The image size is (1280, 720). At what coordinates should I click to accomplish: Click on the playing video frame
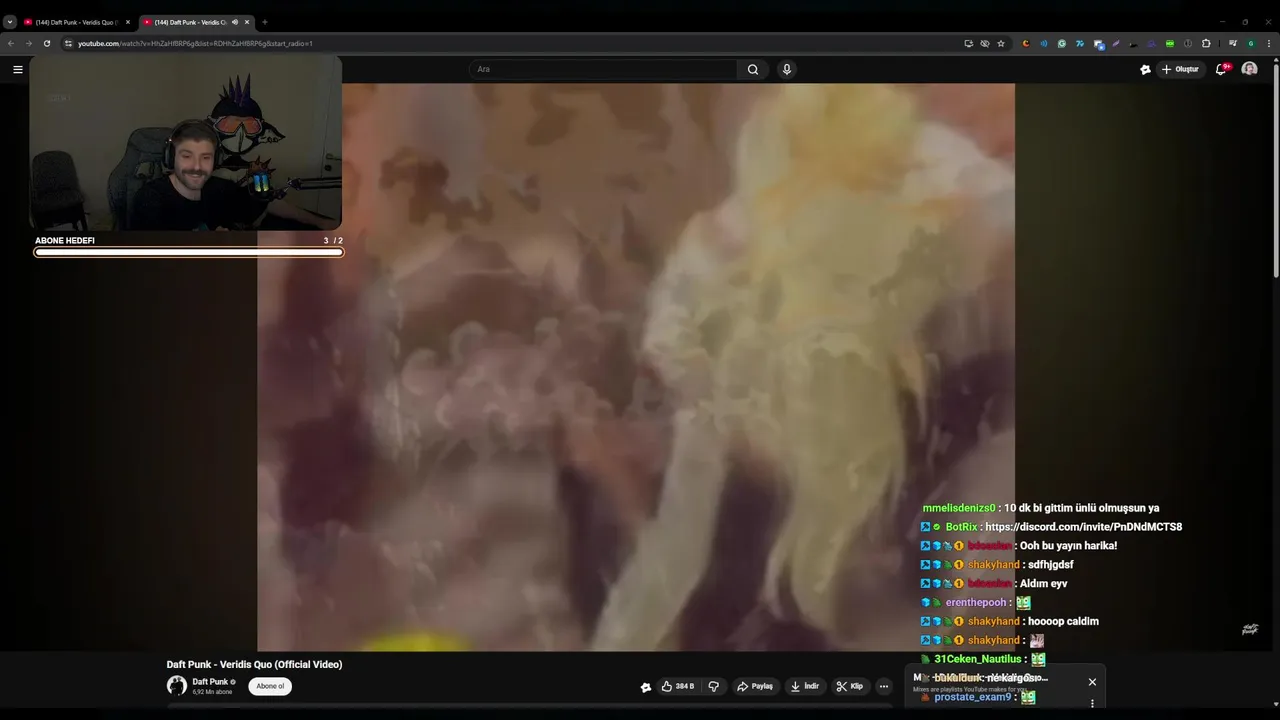pyautogui.click(x=636, y=367)
